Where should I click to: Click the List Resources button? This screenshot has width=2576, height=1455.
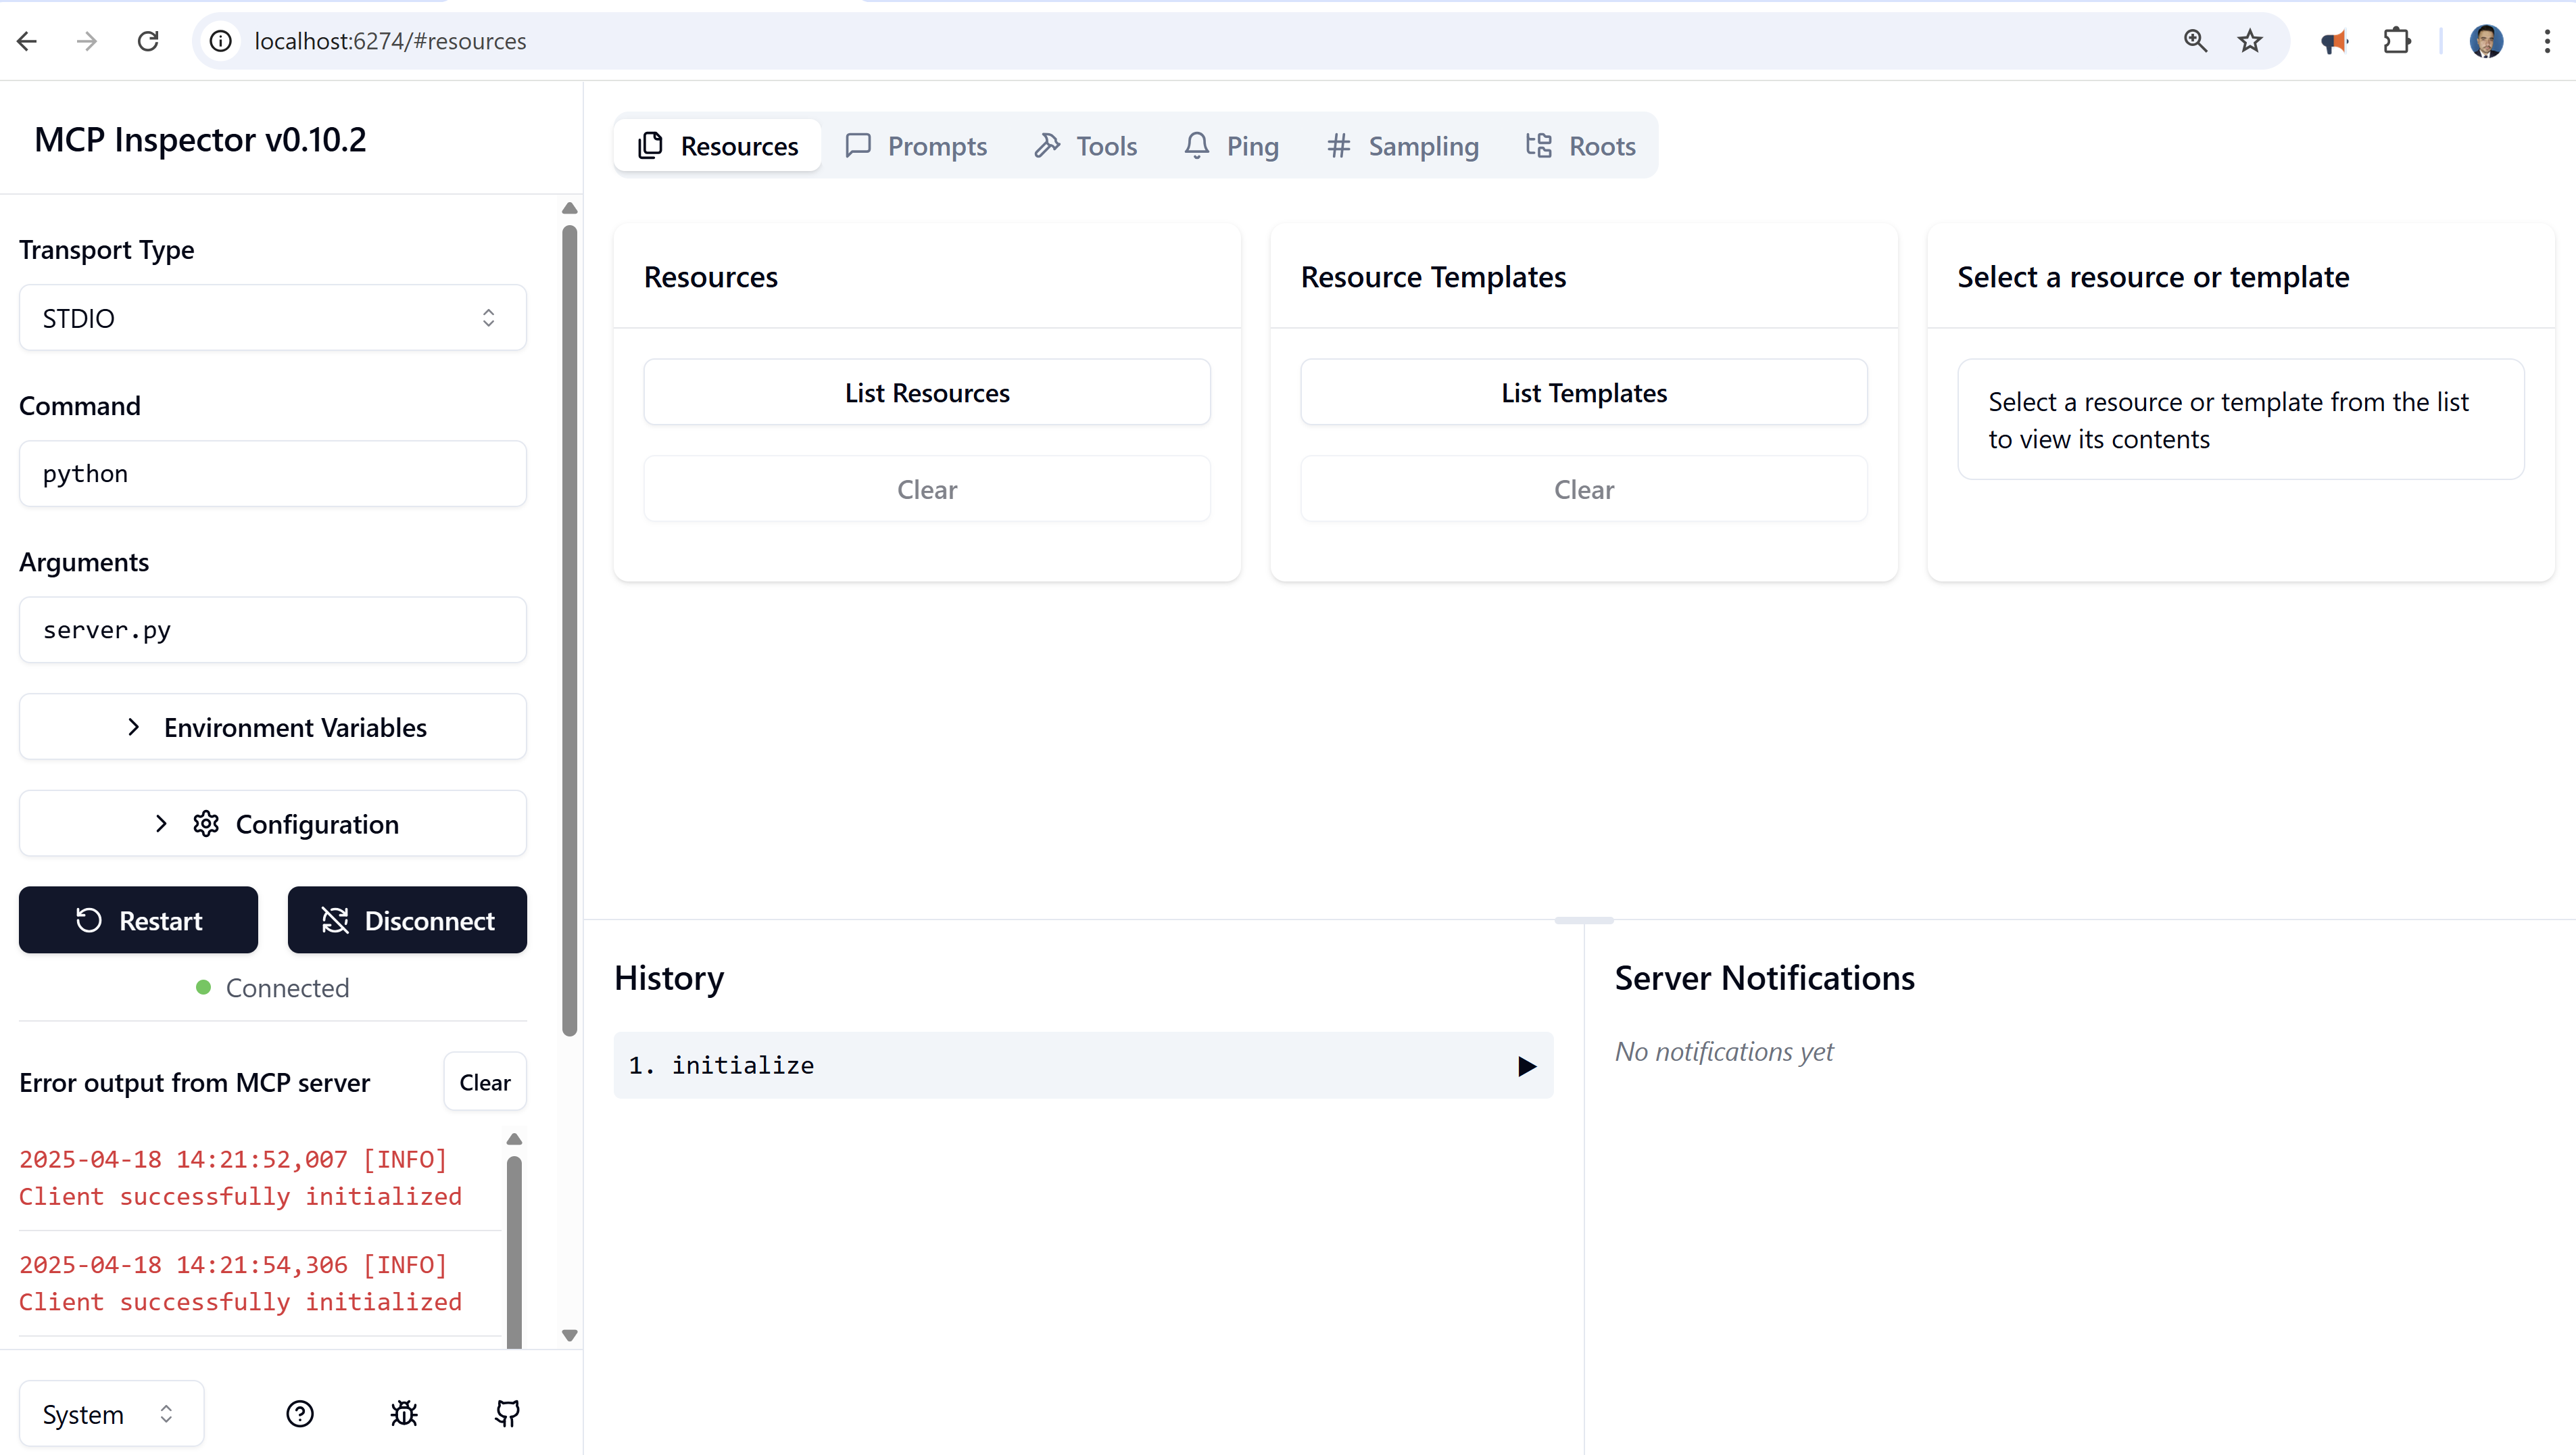[927, 393]
